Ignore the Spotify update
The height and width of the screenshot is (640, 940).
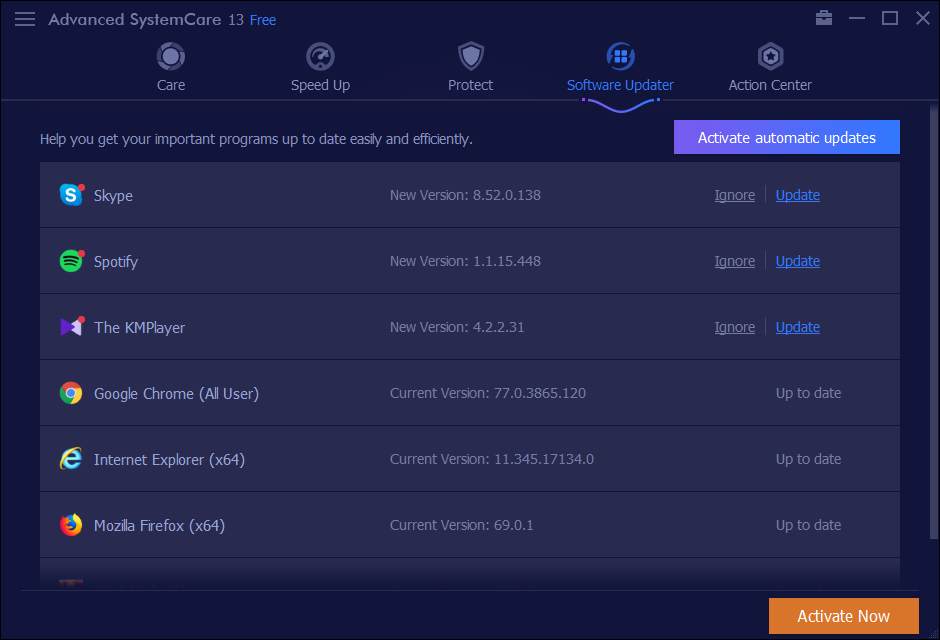coord(734,261)
